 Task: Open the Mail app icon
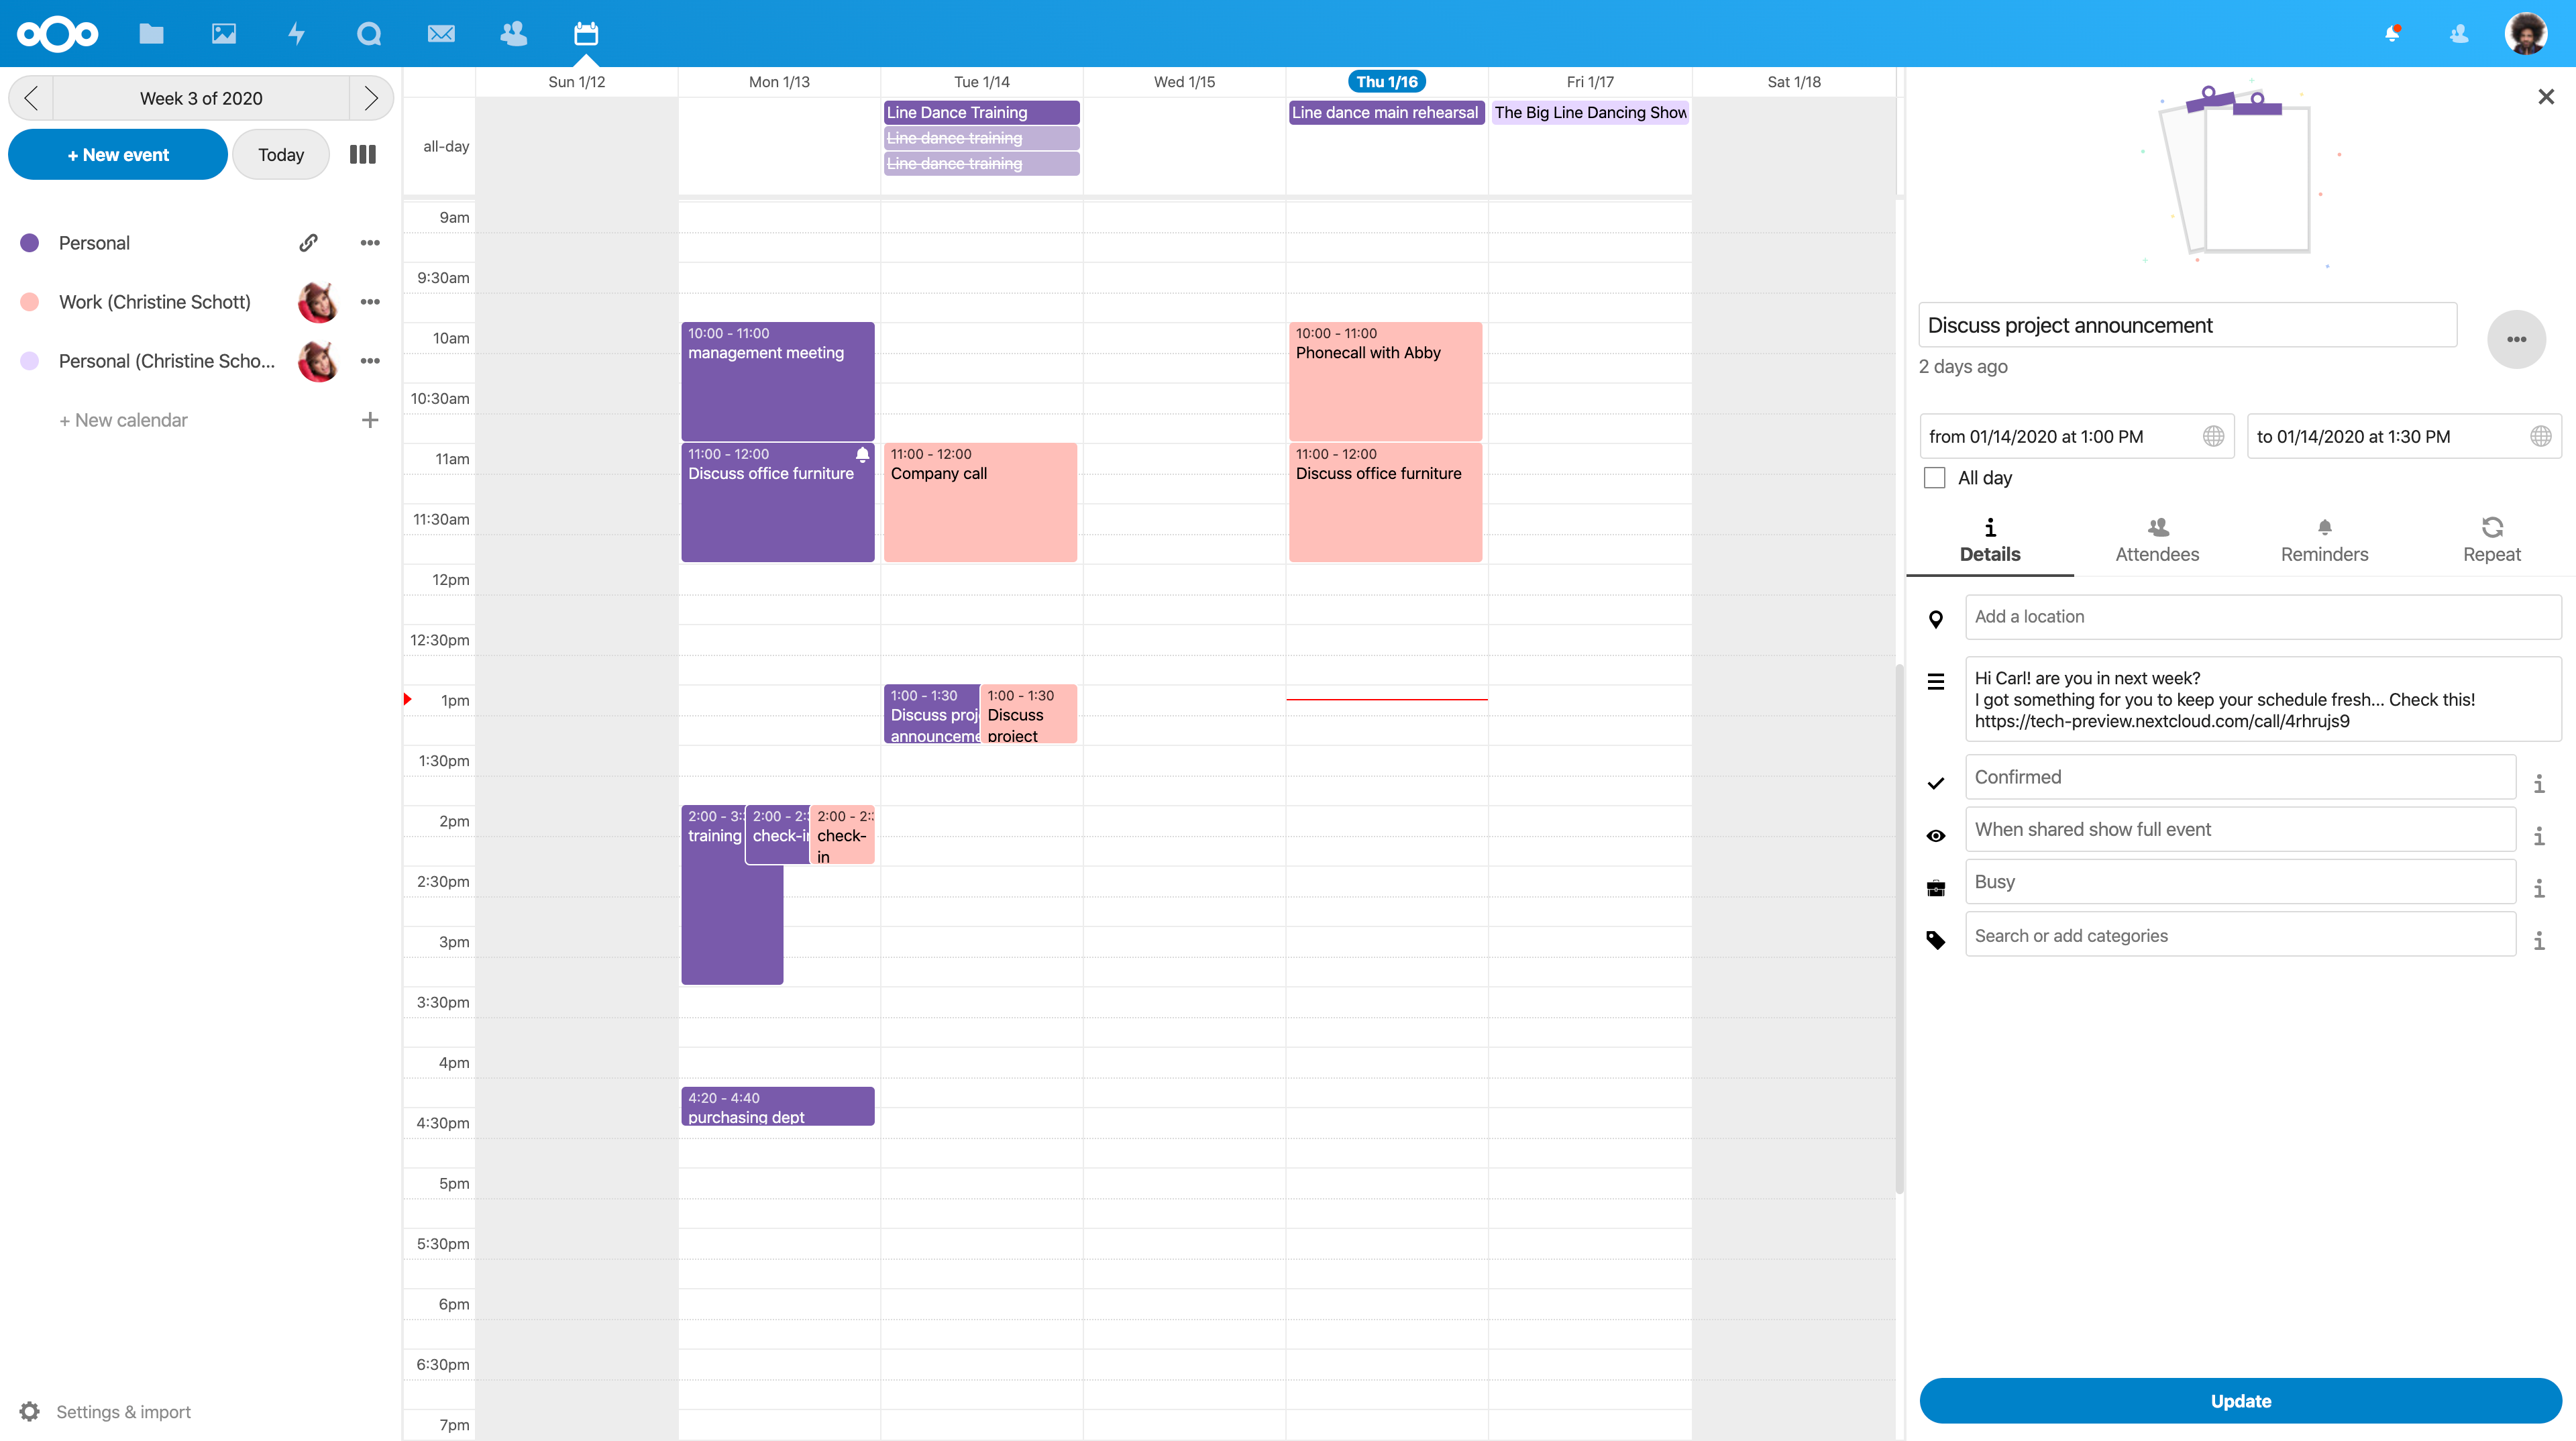(x=441, y=34)
